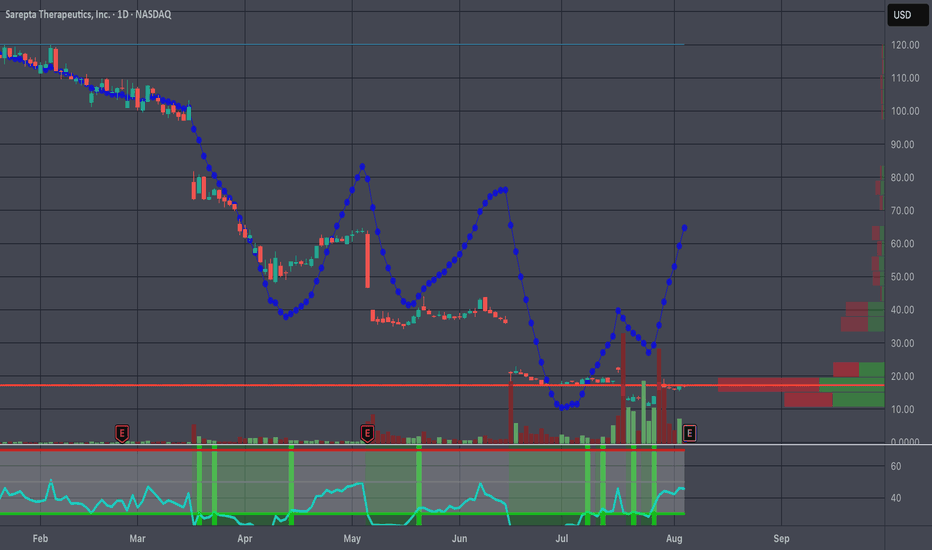
Task: Click the Jul date label
Action: [562, 539]
